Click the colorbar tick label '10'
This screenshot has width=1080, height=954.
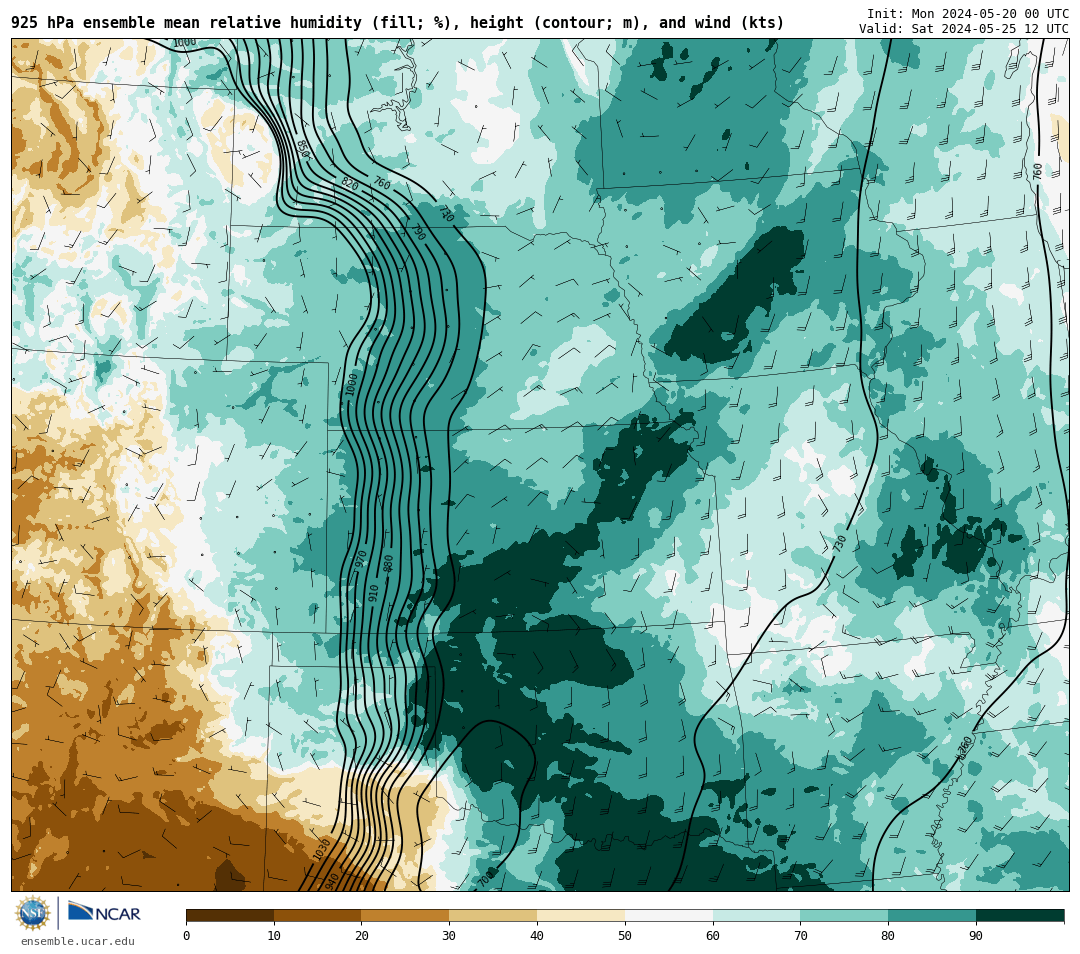click(274, 935)
